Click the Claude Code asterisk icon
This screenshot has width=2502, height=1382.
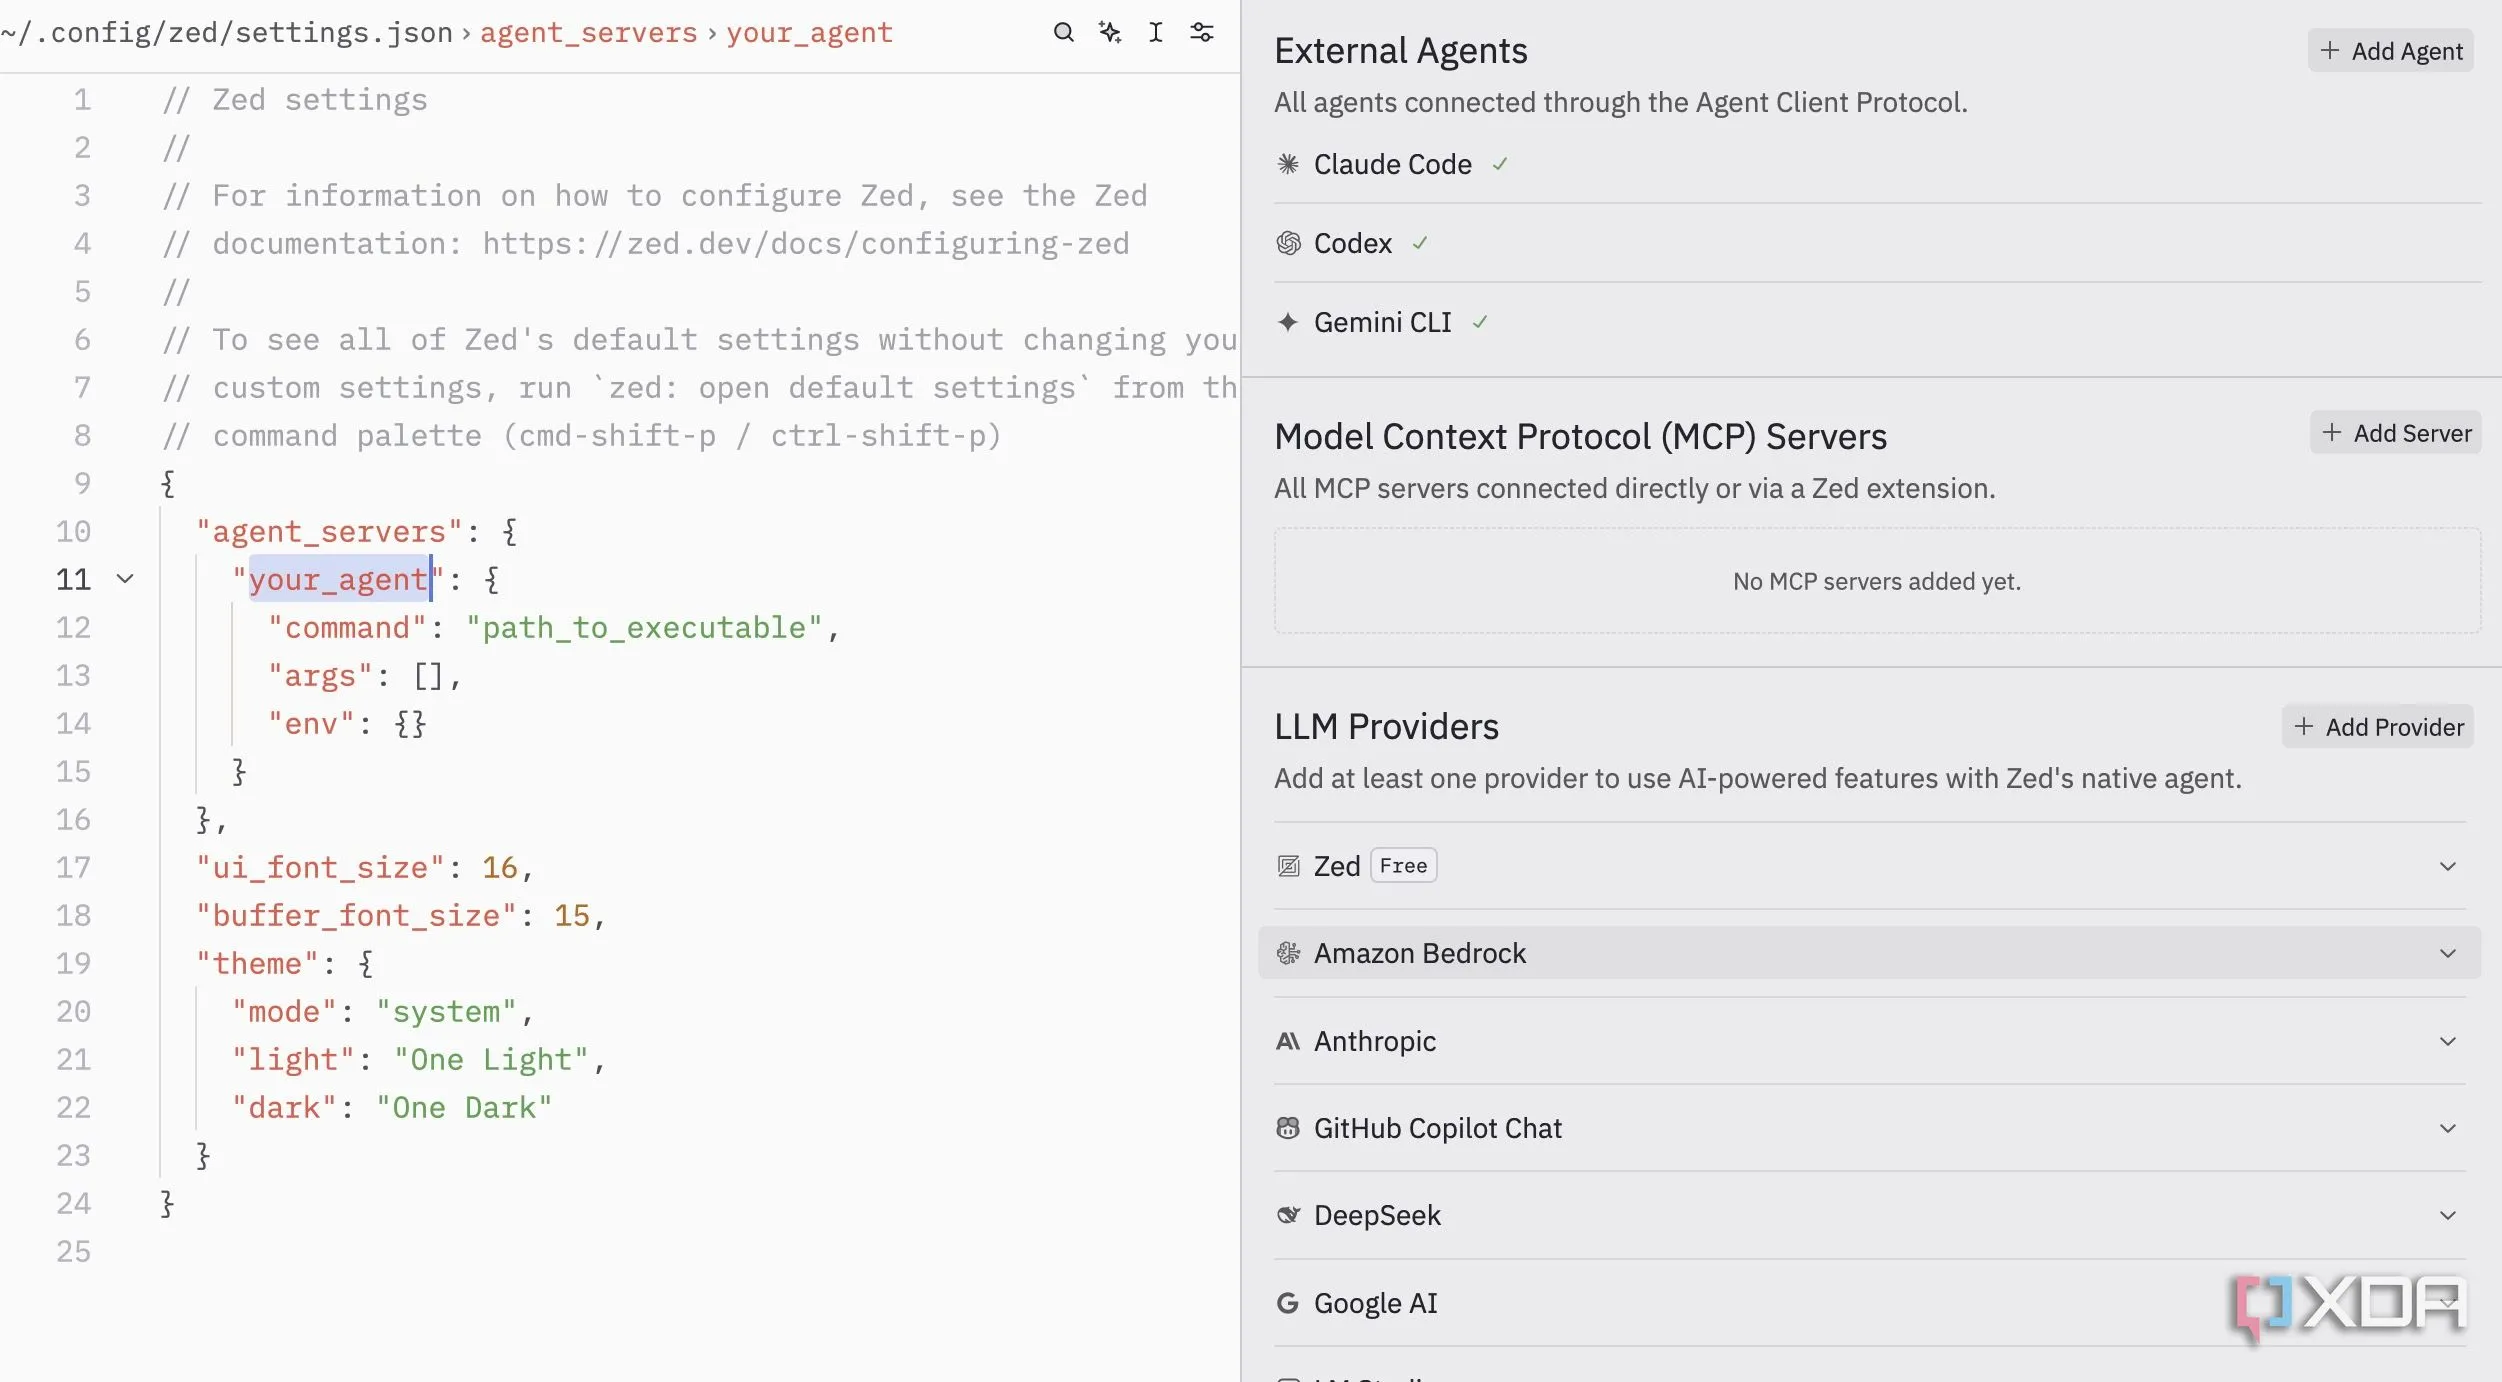(1287, 164)
